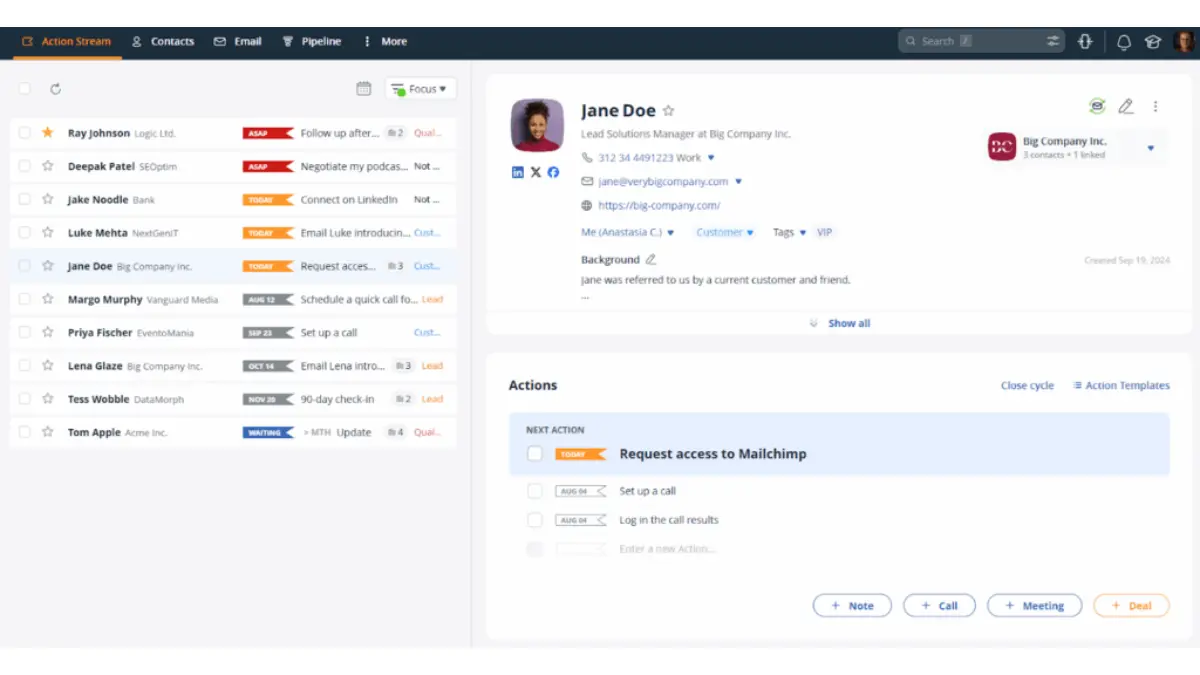Open notifications bell in top bar
This screenshot has width=1200, height=675.
tap(1122, 41)
